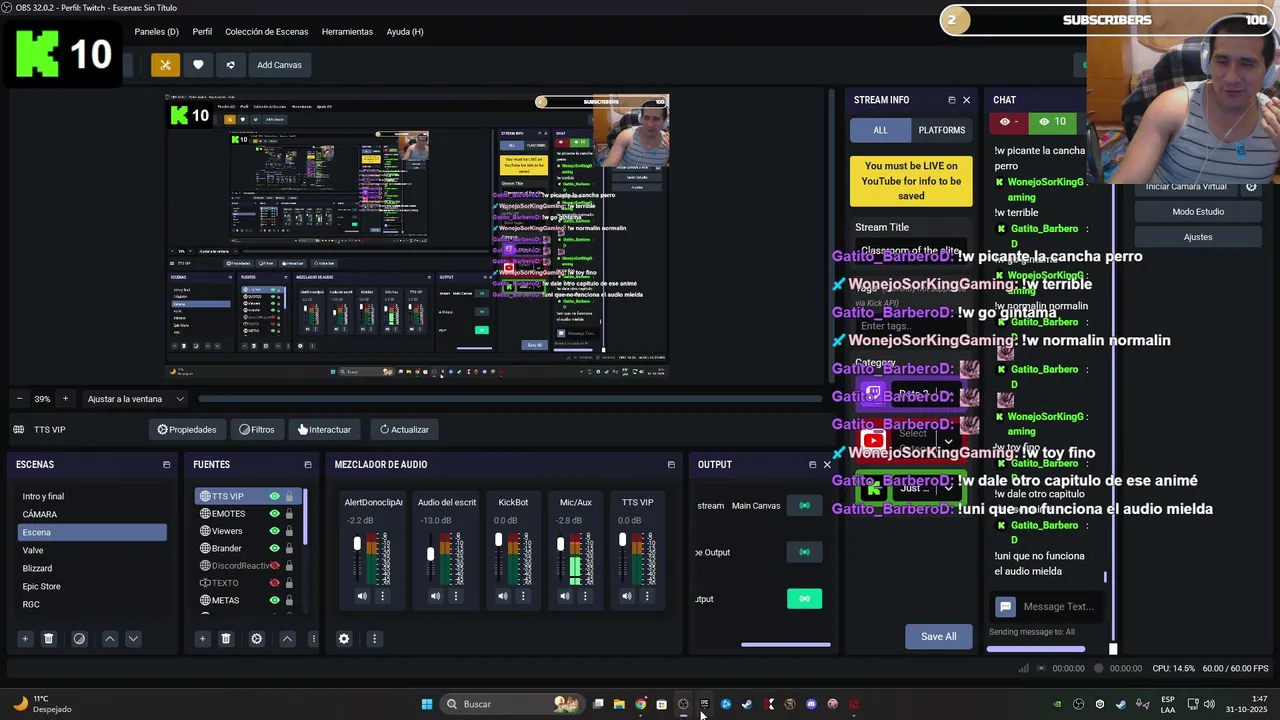Move scene down arrow in Escenas panel
The image size is (1280, 720).
pyautogui.click(x=133, y=639)
